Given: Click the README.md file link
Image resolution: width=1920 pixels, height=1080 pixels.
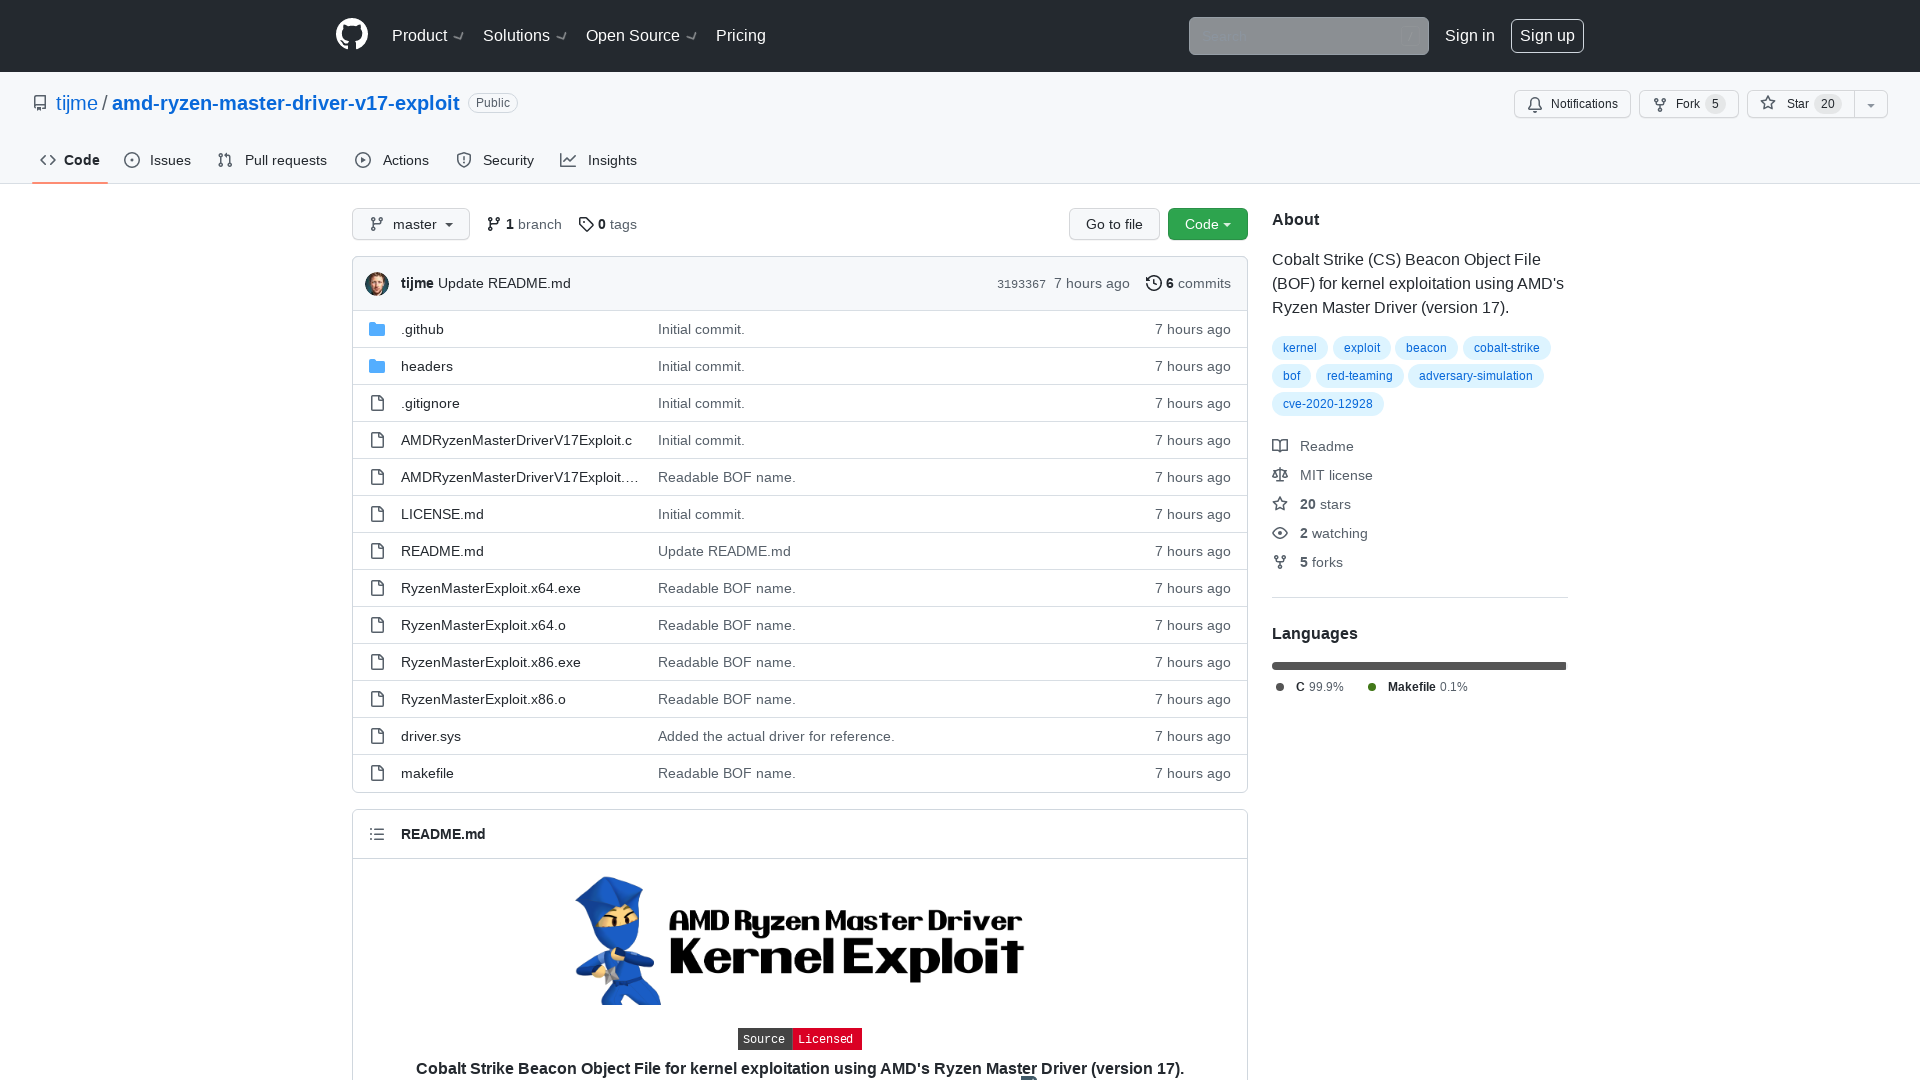Looking at the screenshot, I should pos(442,550).
